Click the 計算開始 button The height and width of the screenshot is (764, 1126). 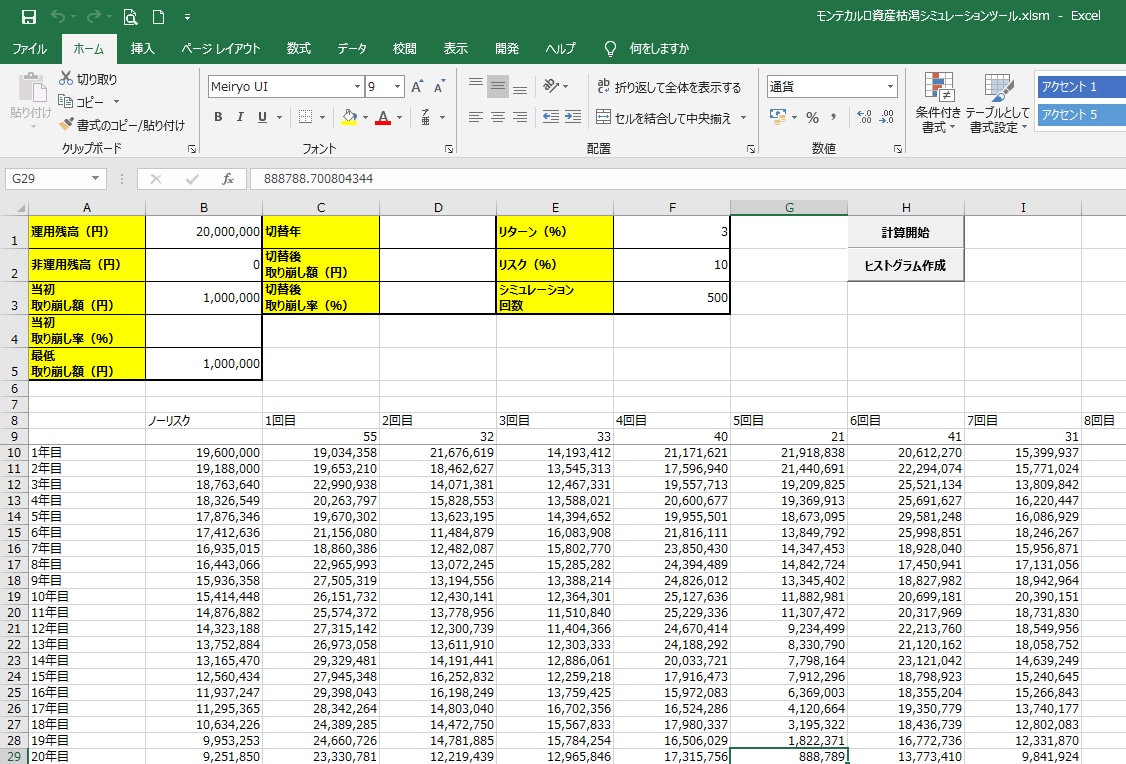(906, 232)
